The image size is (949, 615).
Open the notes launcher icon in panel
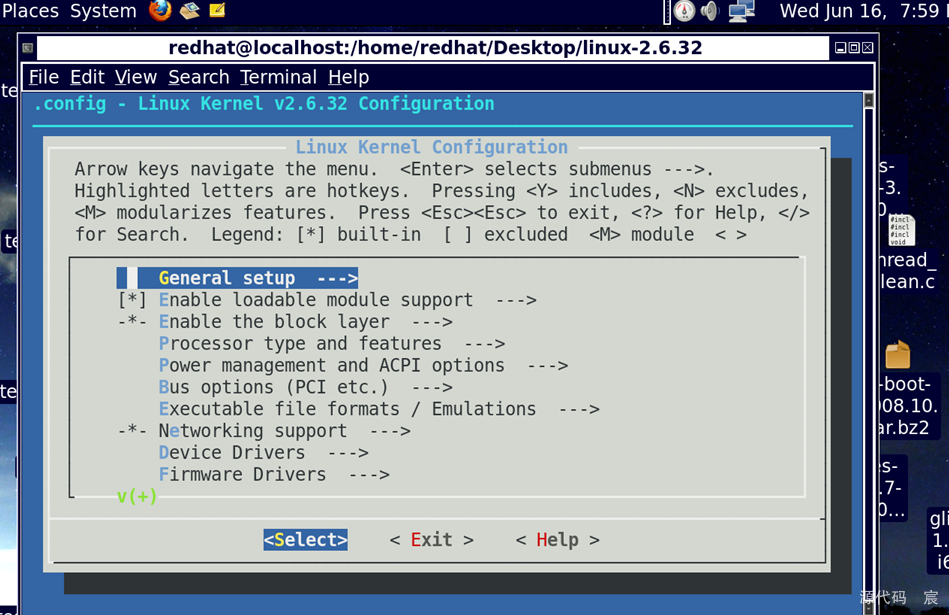point(217,10)
